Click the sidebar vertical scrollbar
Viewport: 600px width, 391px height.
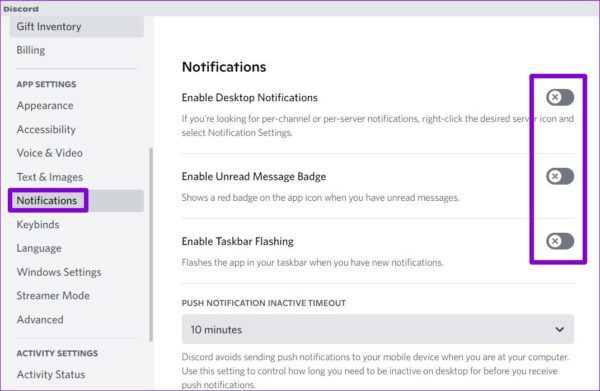pos(151,245)
